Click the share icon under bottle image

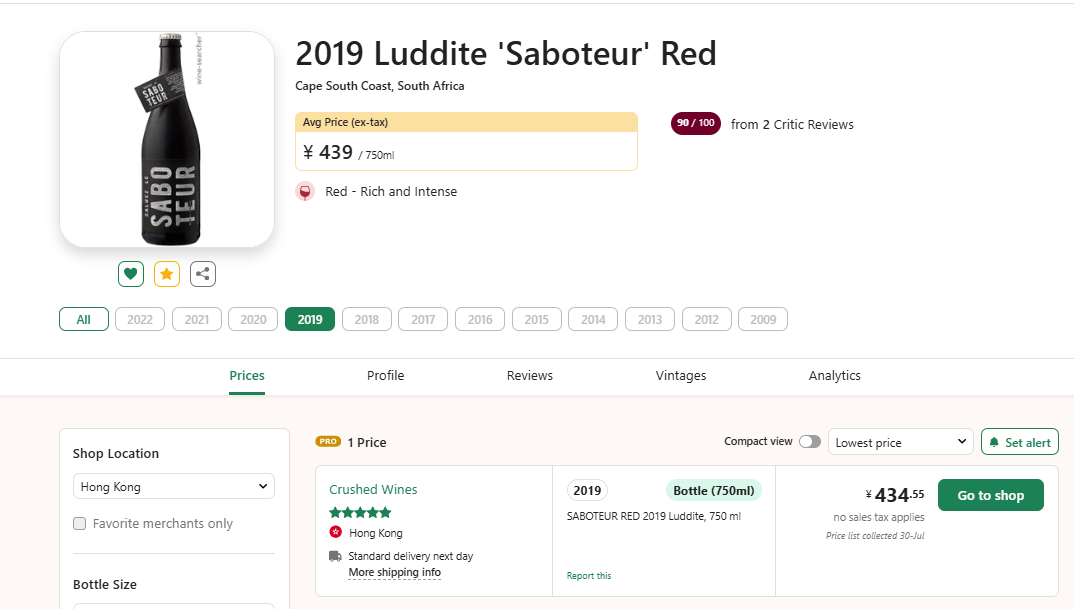pos(203,273)
